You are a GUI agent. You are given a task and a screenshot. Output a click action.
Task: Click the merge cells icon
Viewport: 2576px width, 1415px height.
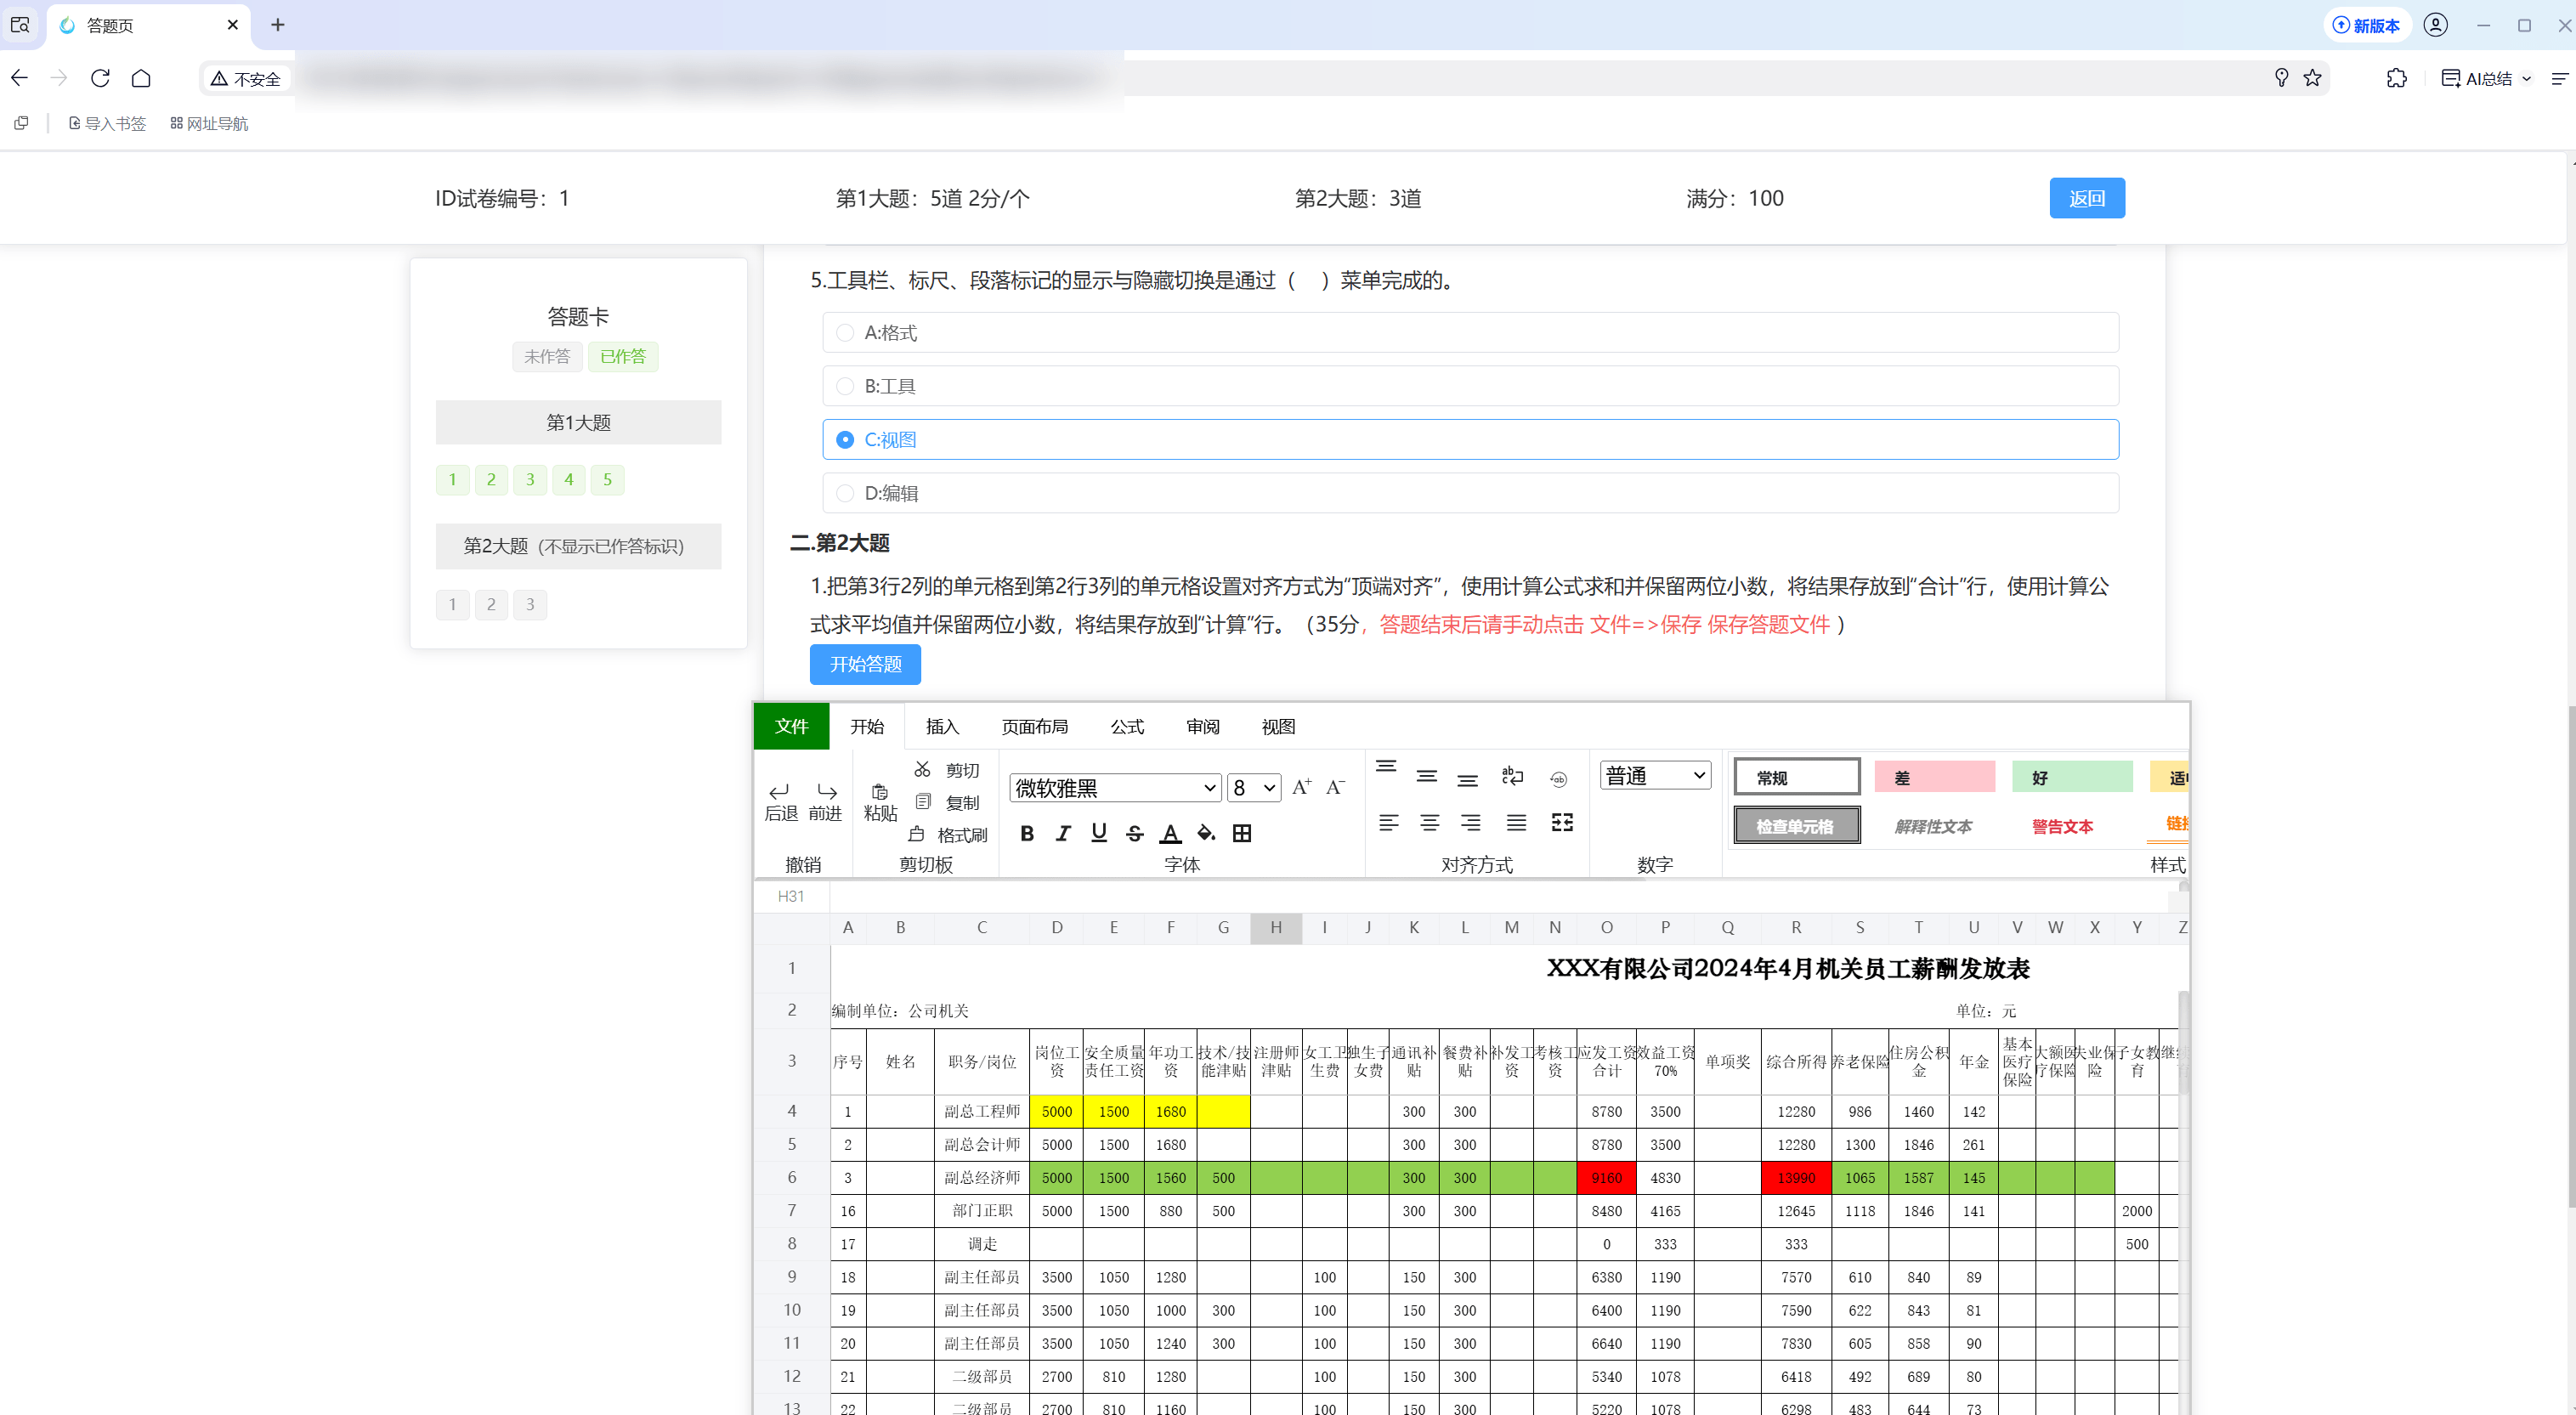[1562, 822]
